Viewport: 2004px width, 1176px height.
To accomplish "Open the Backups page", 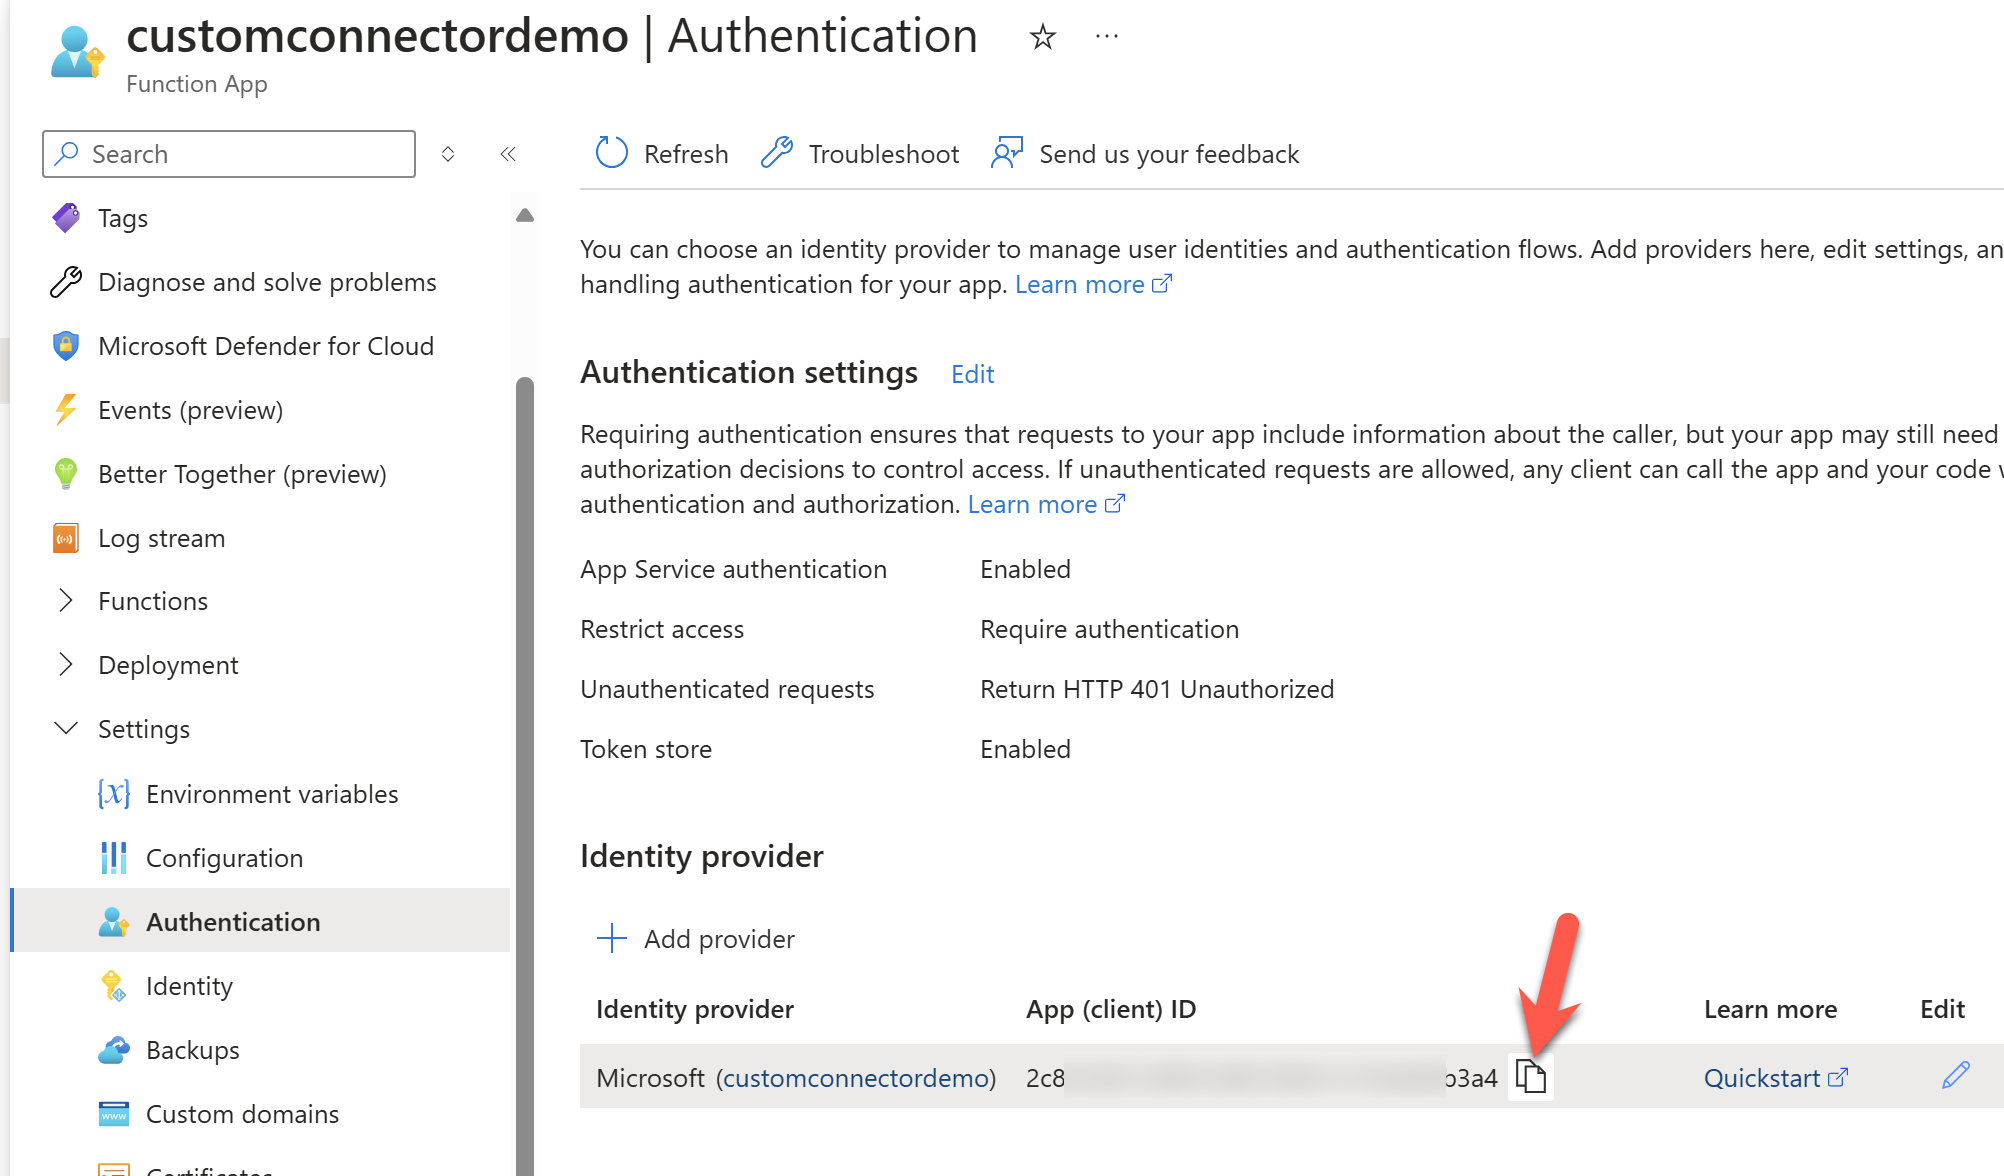I will tap(192, 1049).
